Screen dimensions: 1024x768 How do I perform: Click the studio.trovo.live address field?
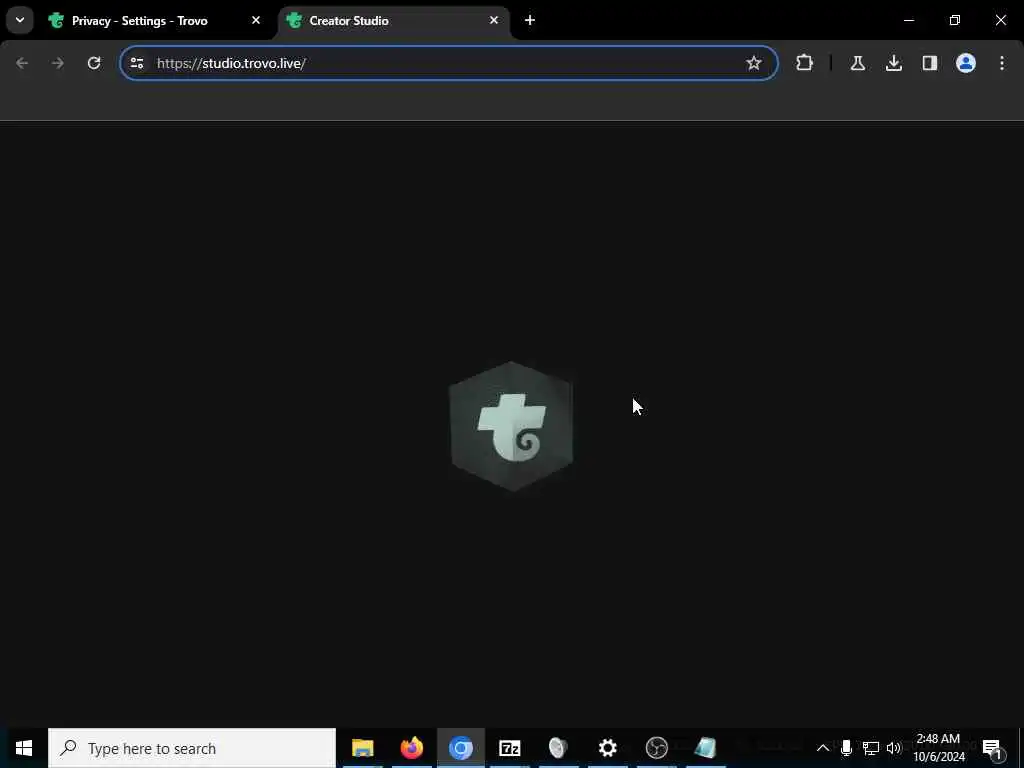tap(448, 63)
